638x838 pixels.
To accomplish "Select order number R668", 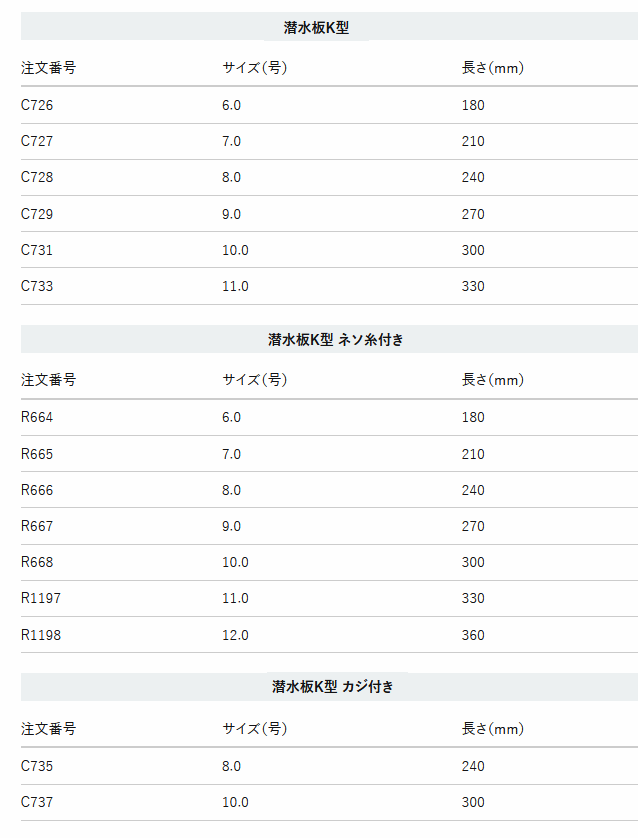I will click(37, 562).
